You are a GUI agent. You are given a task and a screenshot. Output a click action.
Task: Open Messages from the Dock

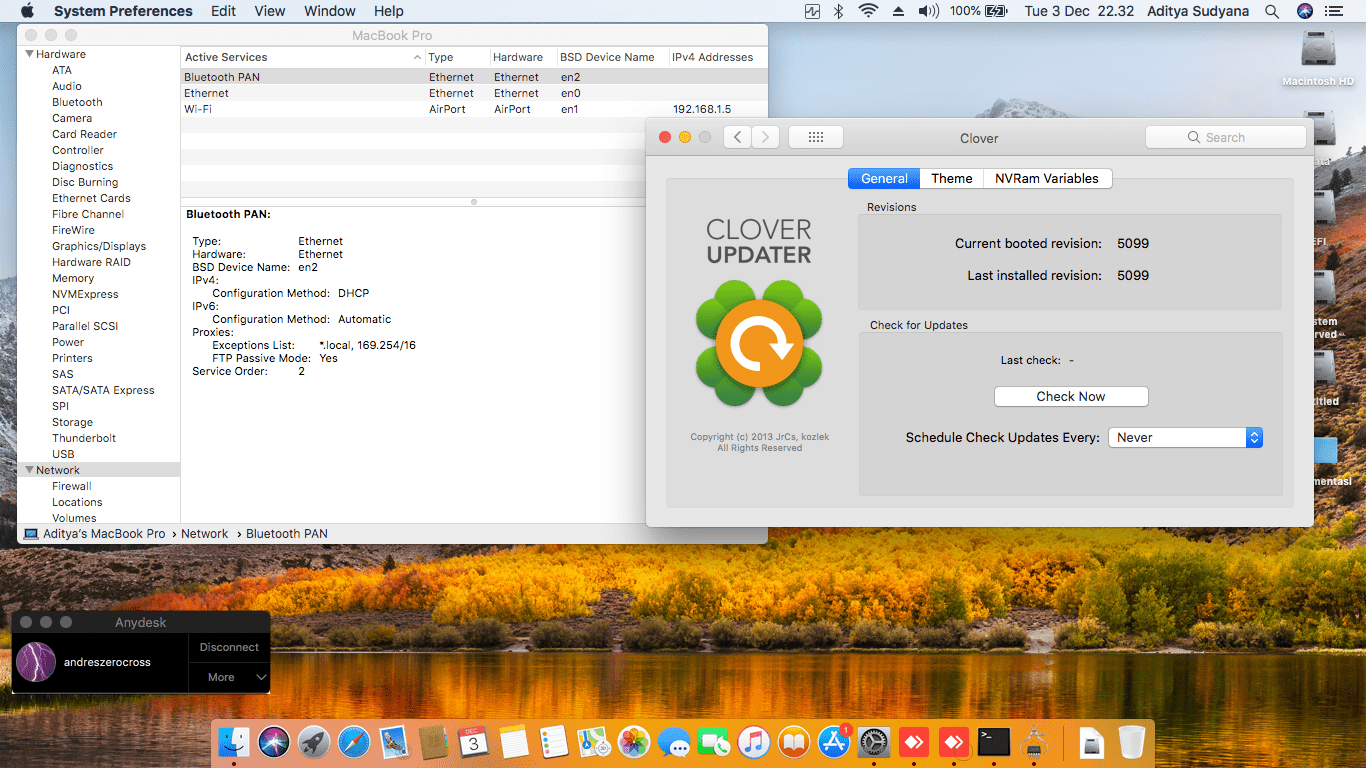(x=674, y=742)
